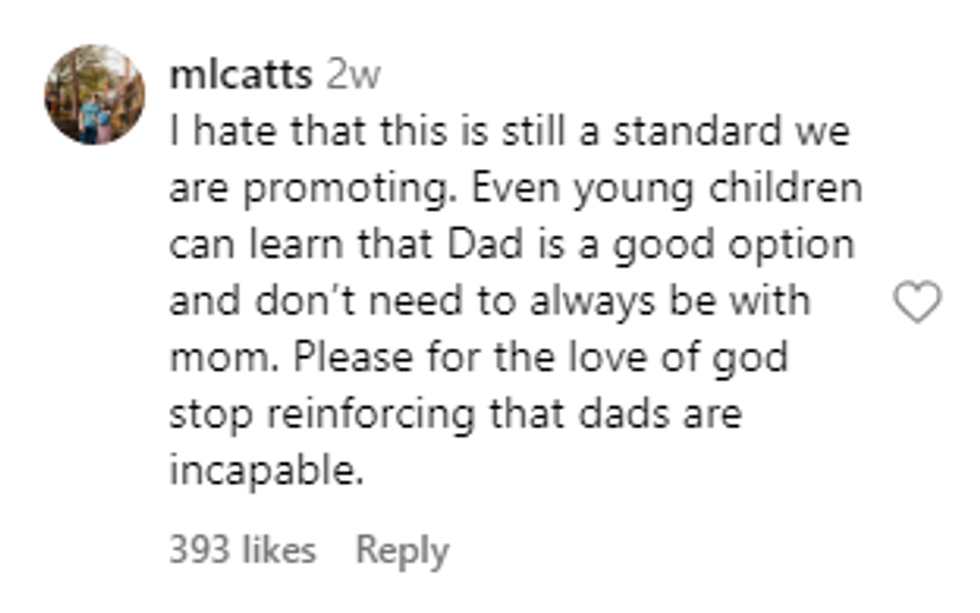Click the mlcatts username
Screen dimensions: 980x613
pyautogui.click(x=240, y=75)
